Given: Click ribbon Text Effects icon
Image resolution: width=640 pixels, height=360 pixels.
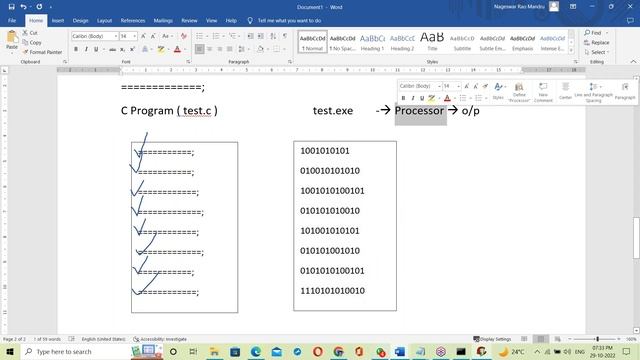Looking at the screenshot, I should [x=145, y=49].
